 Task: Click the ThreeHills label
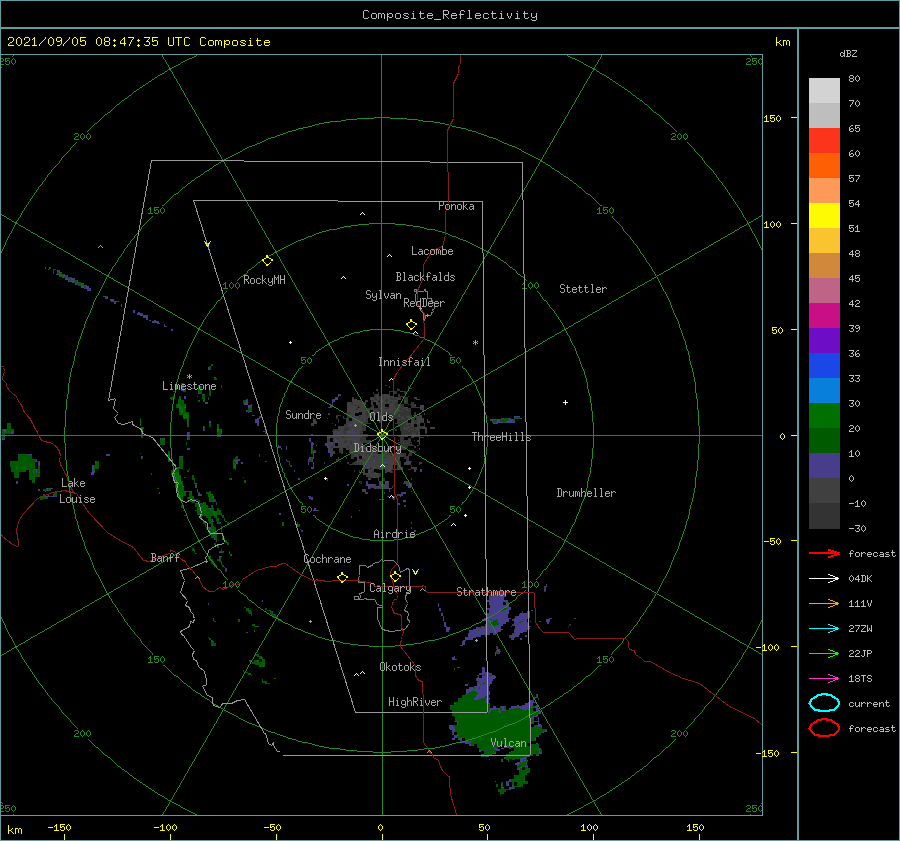click(x=501, y=437)
